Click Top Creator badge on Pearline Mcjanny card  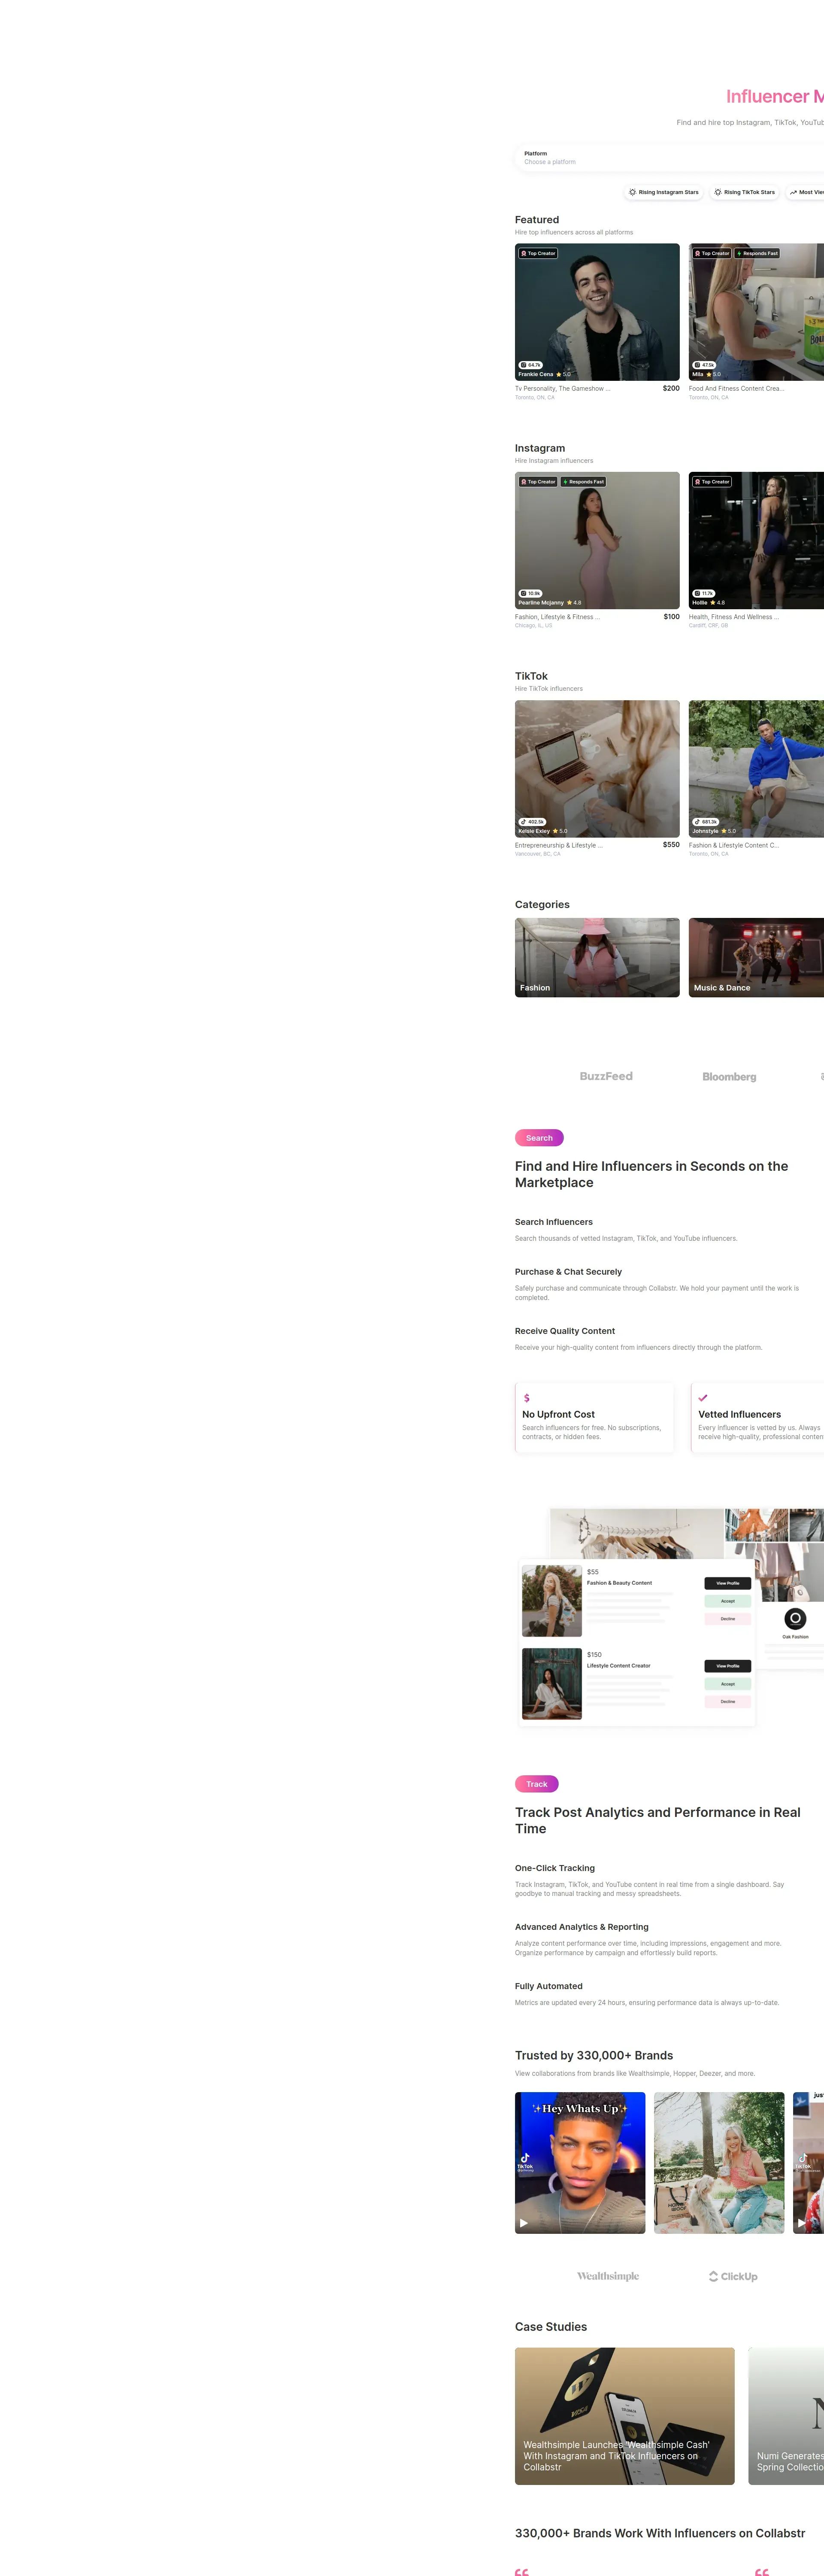[538, 482]
